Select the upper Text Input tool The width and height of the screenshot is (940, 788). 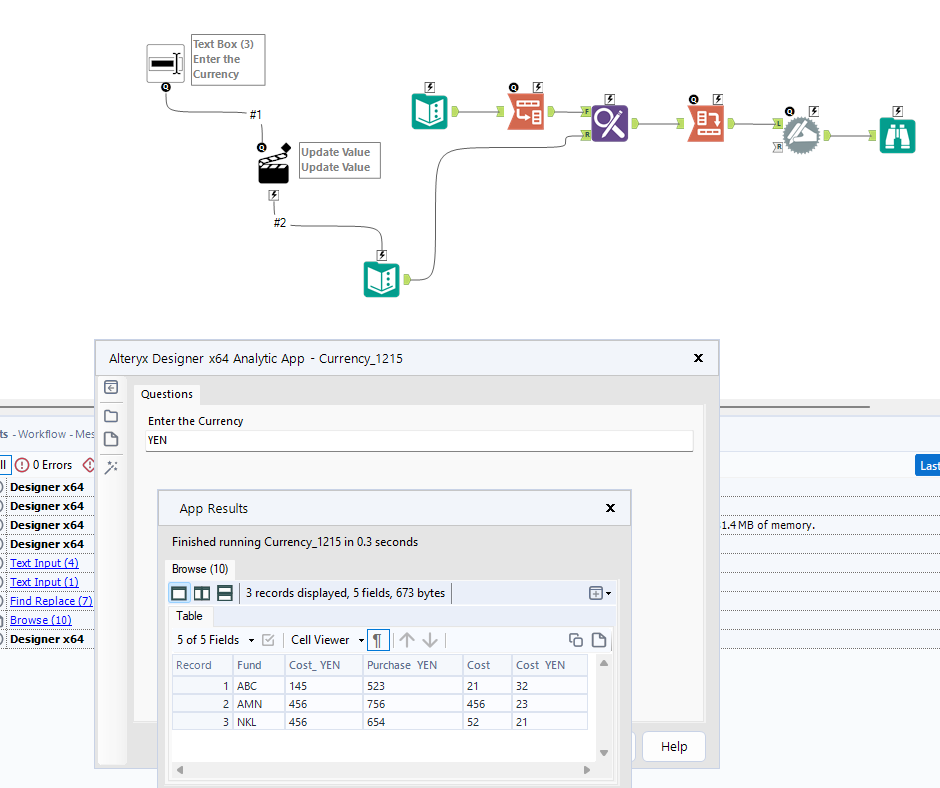430,112
